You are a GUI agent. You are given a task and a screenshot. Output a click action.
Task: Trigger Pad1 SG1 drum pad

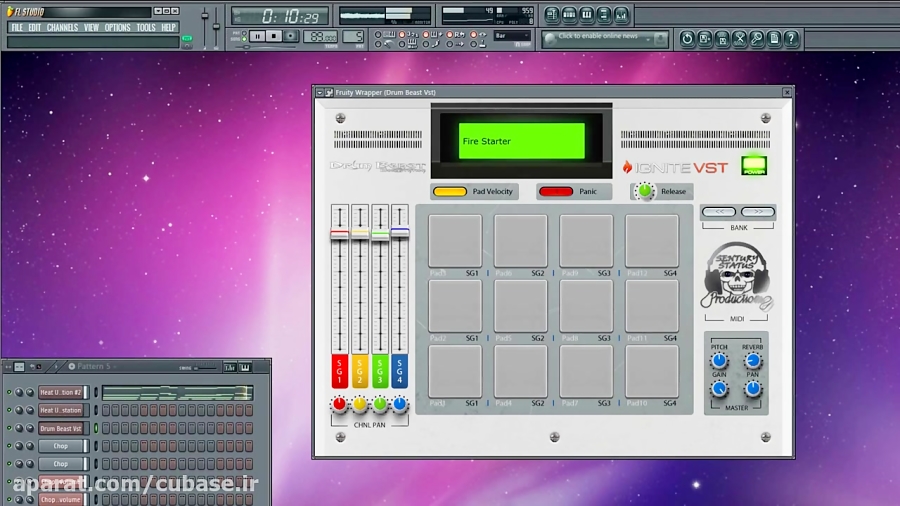[455, 371]
